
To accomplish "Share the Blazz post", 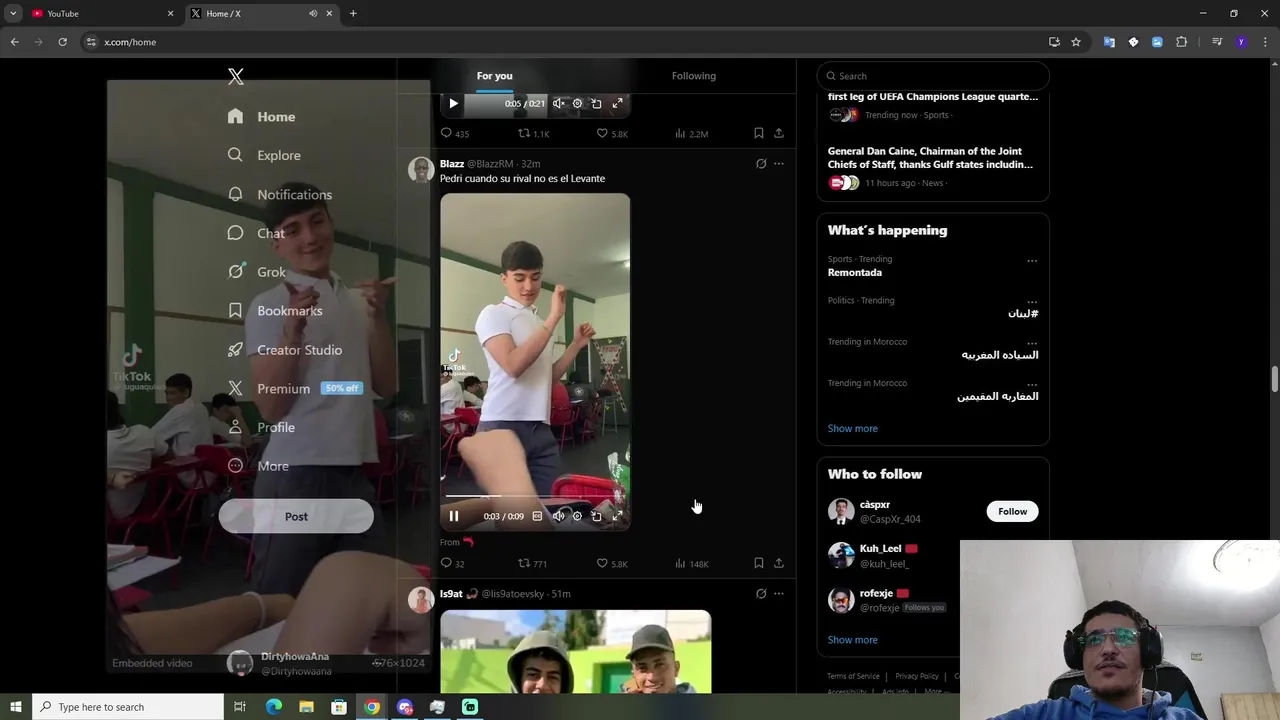I will (x=779, y=563).
